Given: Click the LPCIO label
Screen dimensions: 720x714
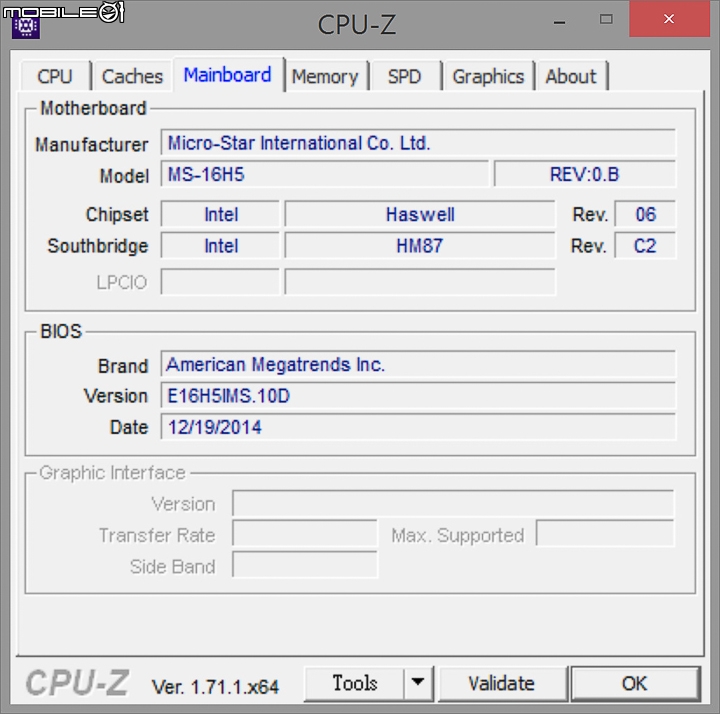Looking at the screenshot, I should pyautogui.click(x=122, y=282).
